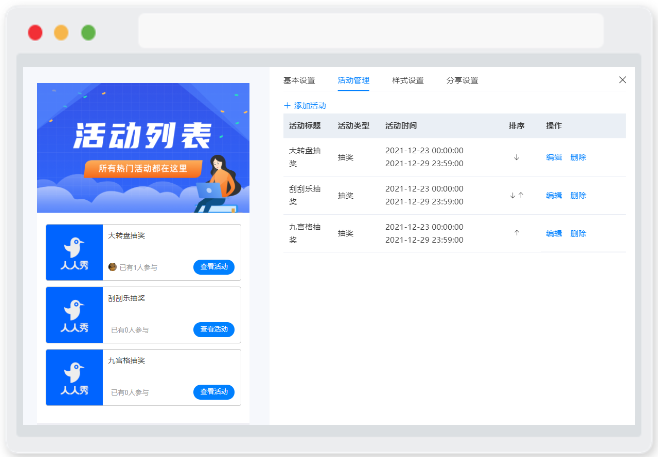The width and height of the screenshot is (658, 457).
Task: Edit the 刮刮乐抽奖 activity
Action: pyautogui.click(x=554, y=195)
